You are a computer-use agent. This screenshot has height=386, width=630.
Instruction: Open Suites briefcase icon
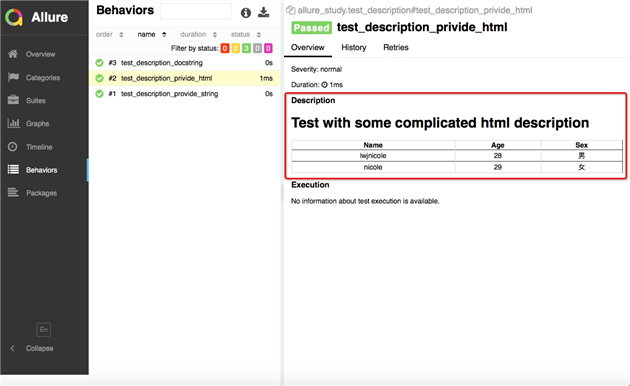coord(13,100)
